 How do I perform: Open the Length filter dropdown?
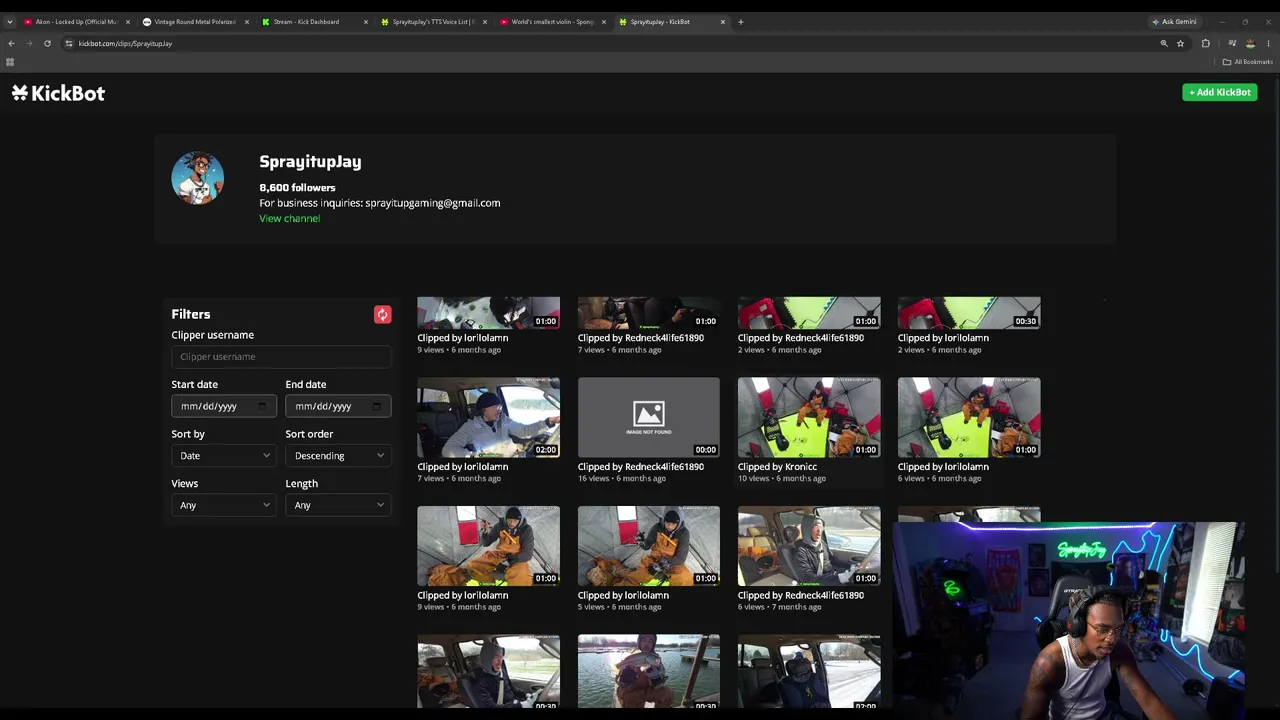(338, 505)
